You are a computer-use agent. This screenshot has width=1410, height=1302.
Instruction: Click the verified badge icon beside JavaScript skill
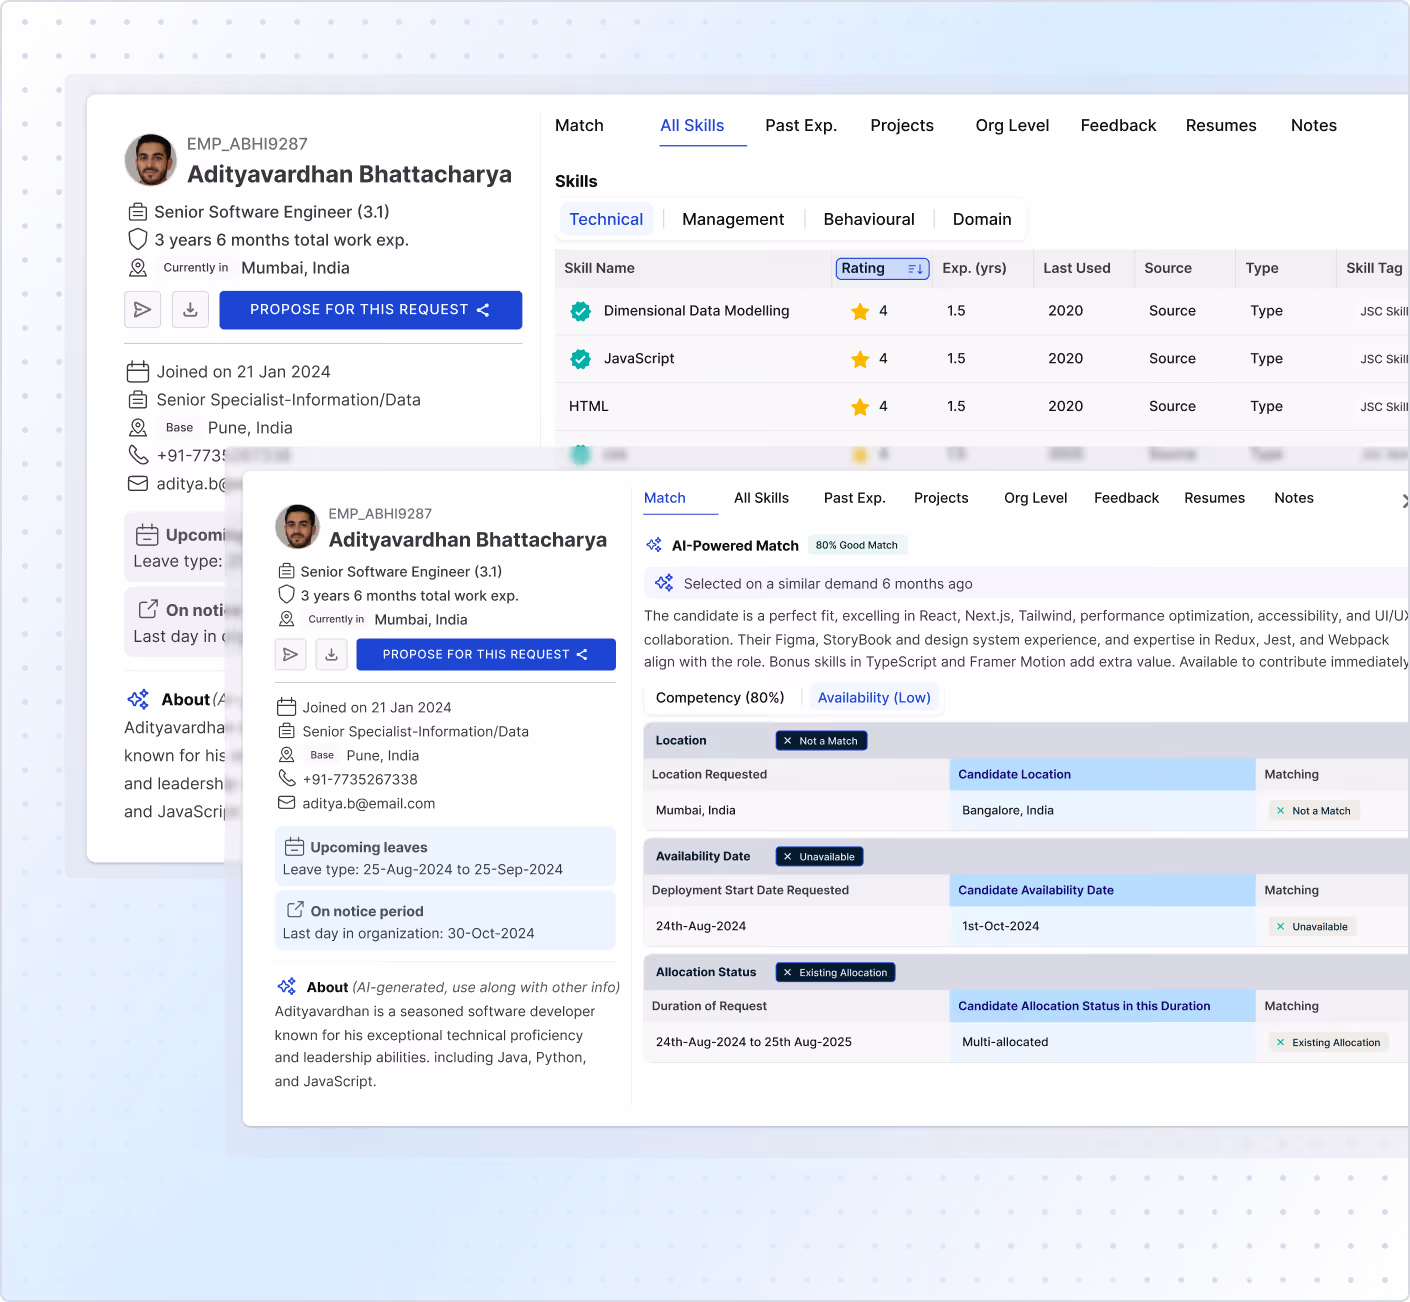click(x=580, y=358)
